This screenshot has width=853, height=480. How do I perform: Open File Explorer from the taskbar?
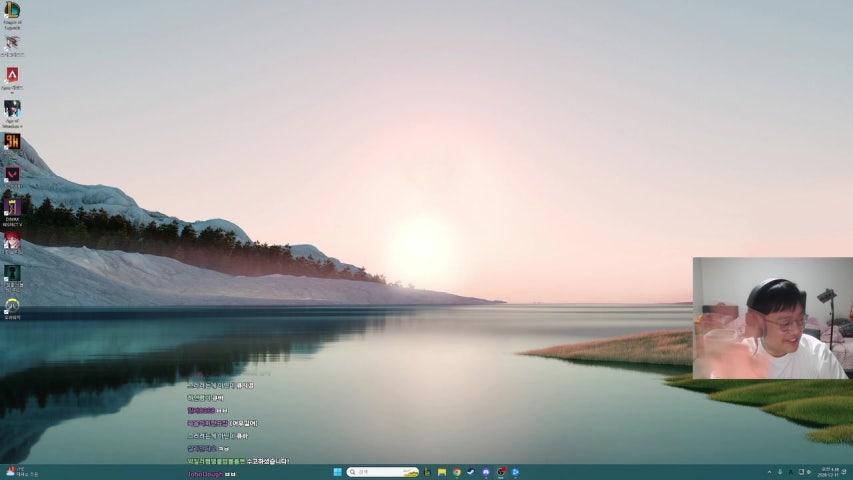441,472
